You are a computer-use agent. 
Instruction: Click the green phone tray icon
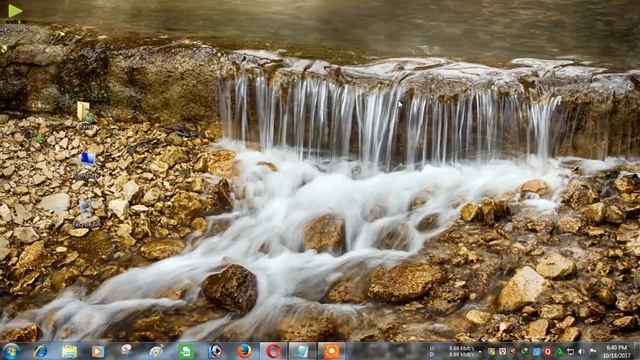[524, 351]
